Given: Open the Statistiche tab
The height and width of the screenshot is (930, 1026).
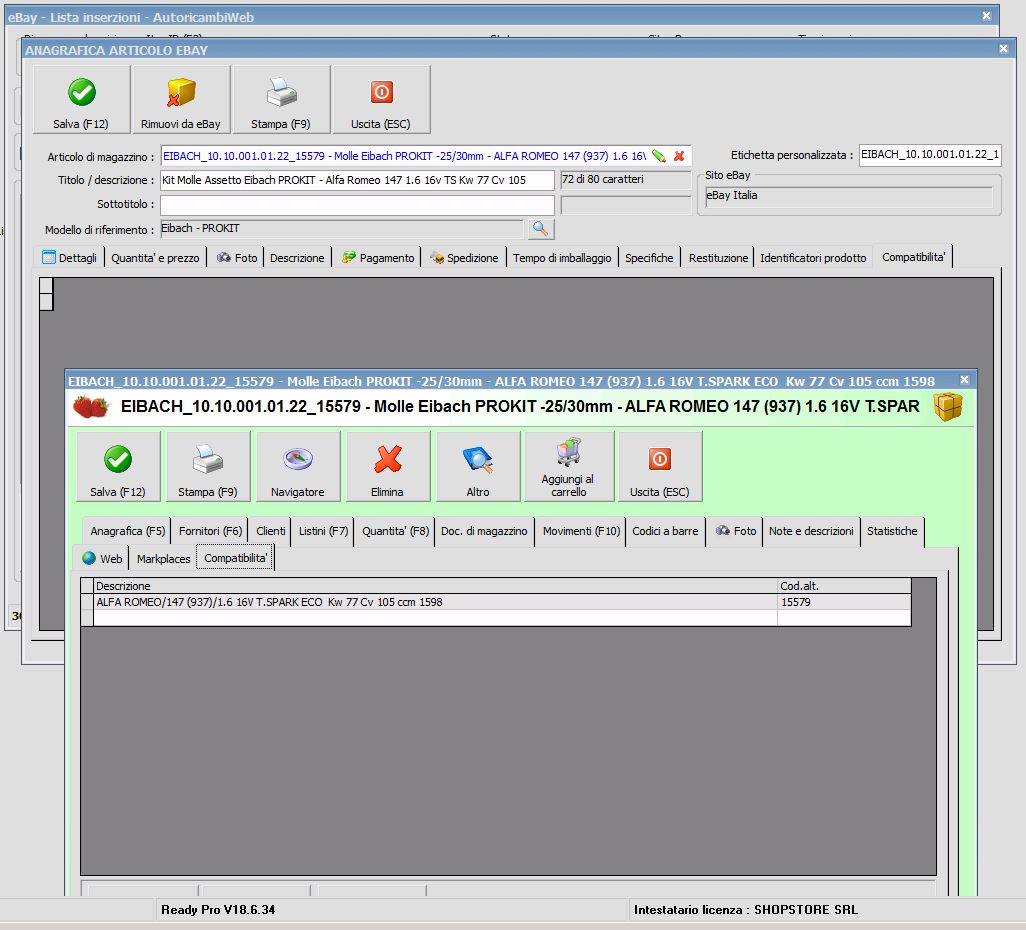Looking at the screenshot, I should coord(893,531).
